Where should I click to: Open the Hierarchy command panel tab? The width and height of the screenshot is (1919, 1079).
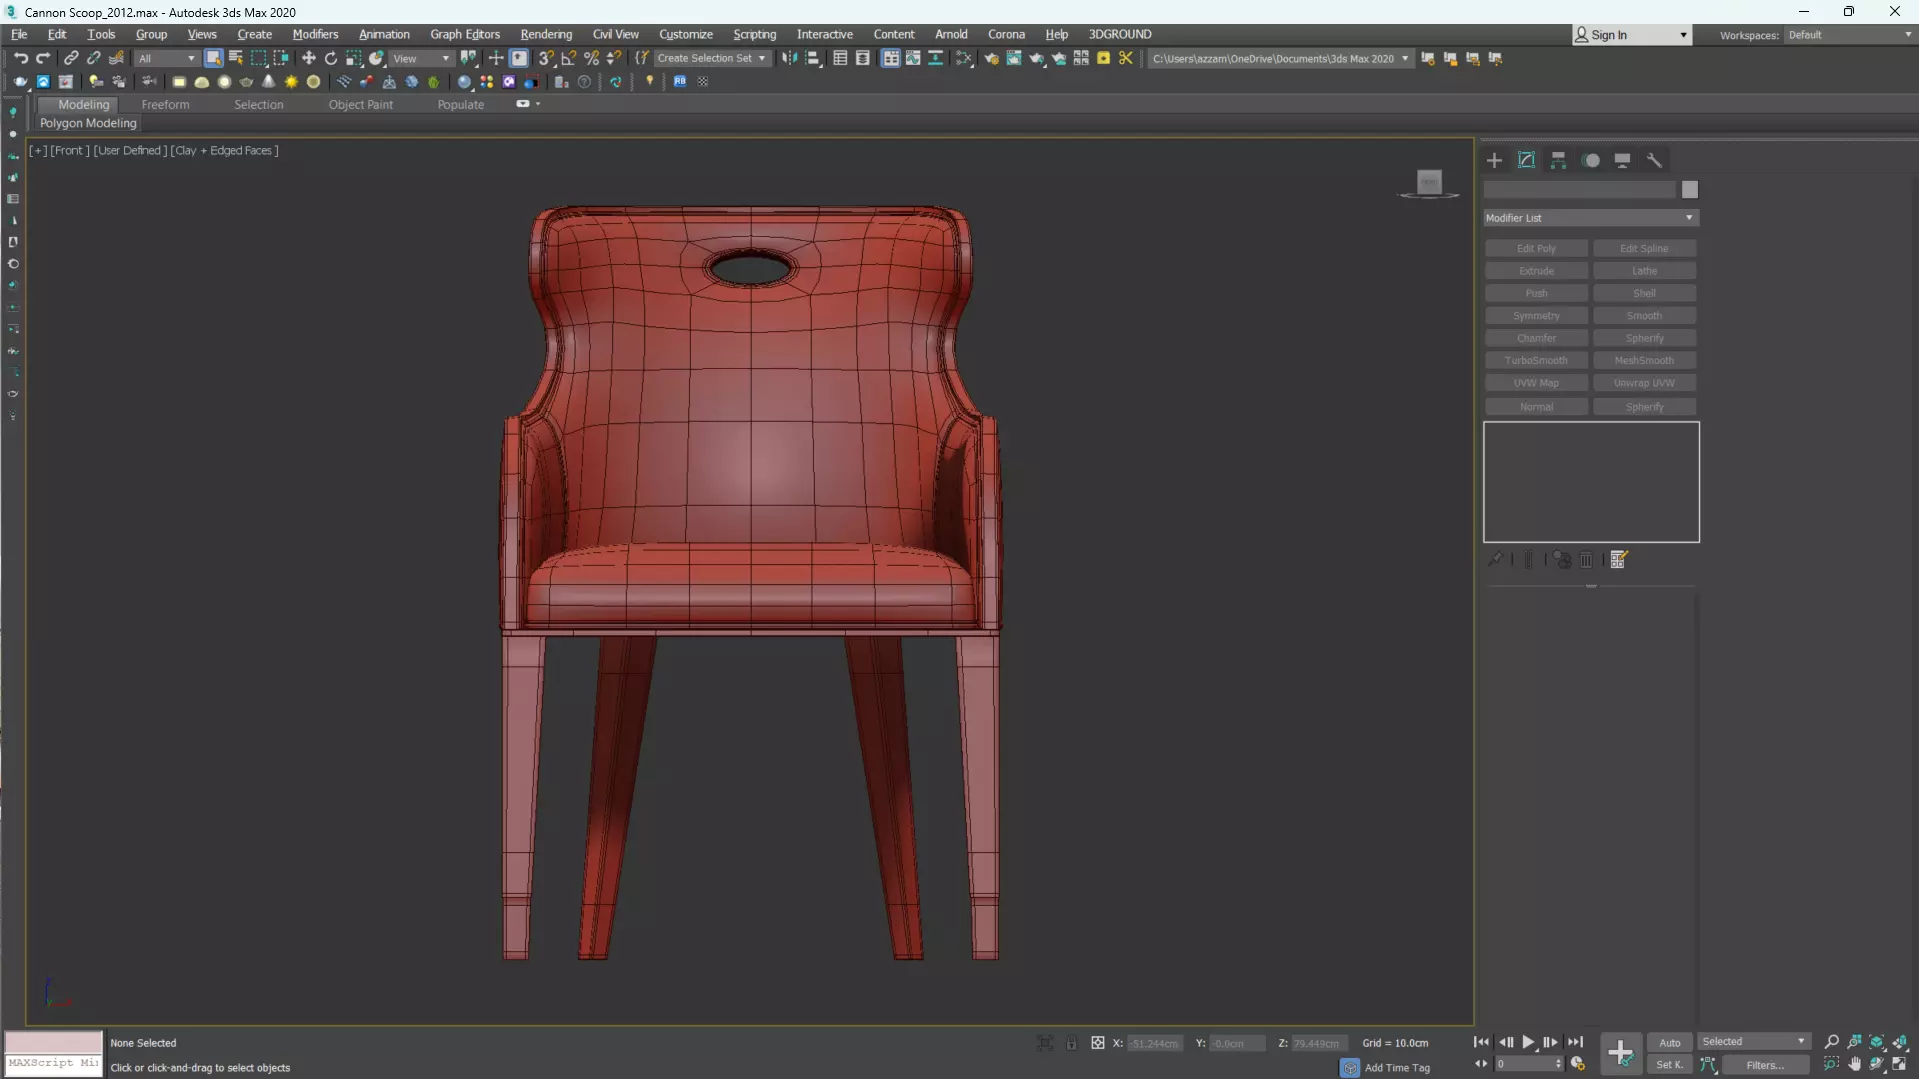(x=1558, y=160)
